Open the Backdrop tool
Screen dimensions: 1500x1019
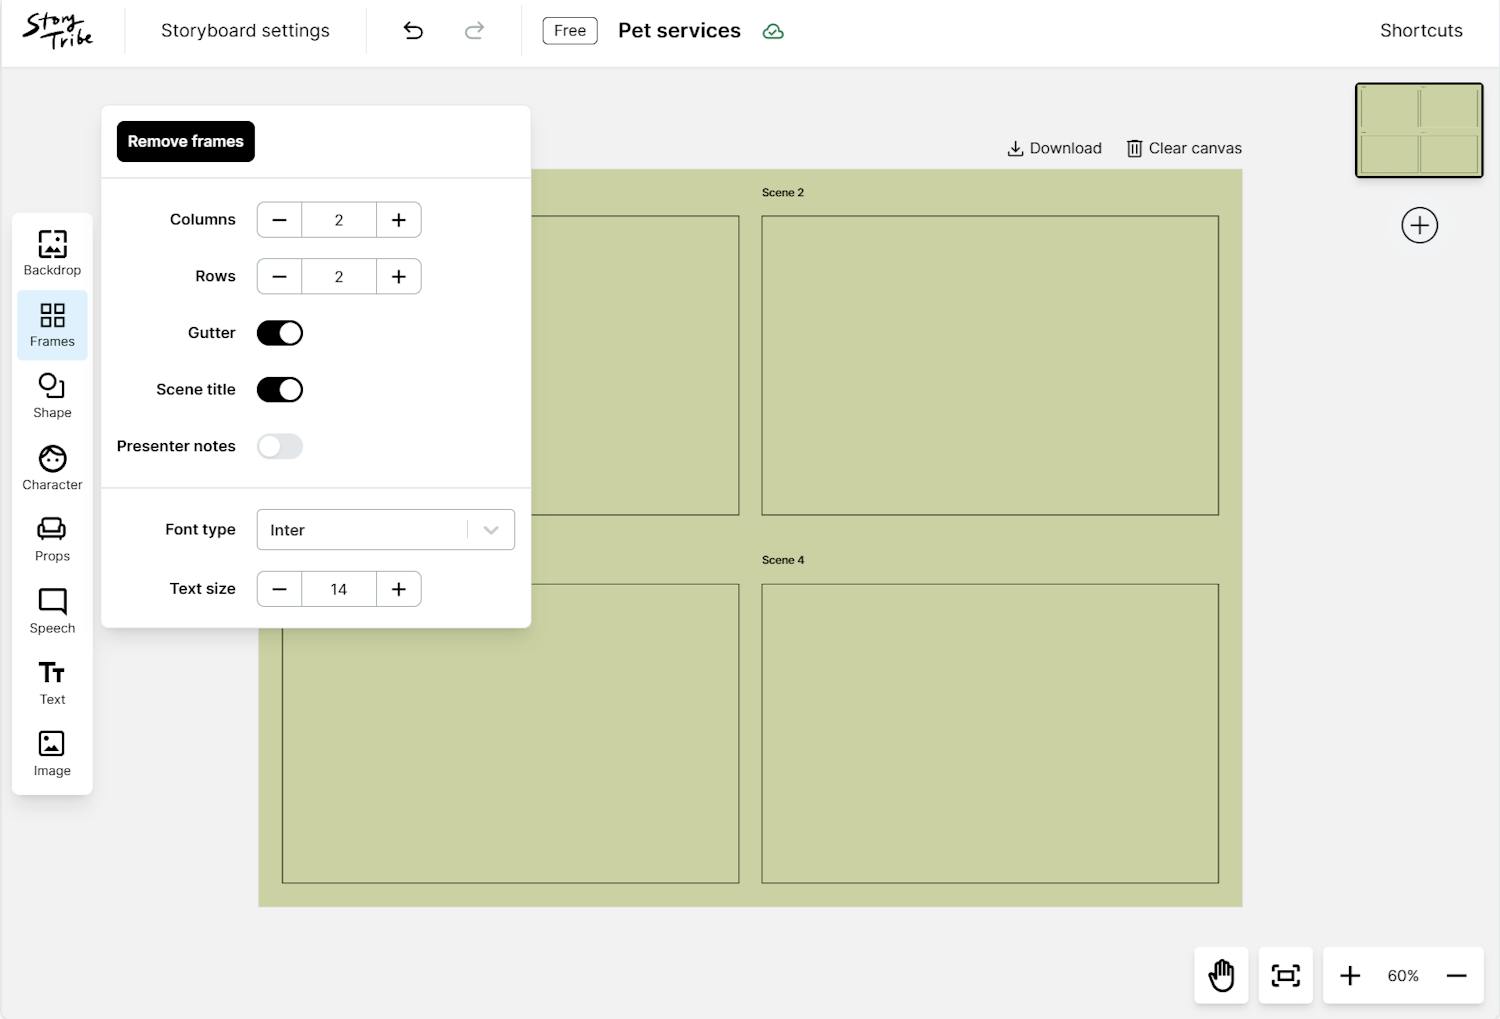click(x=52, y=253)
